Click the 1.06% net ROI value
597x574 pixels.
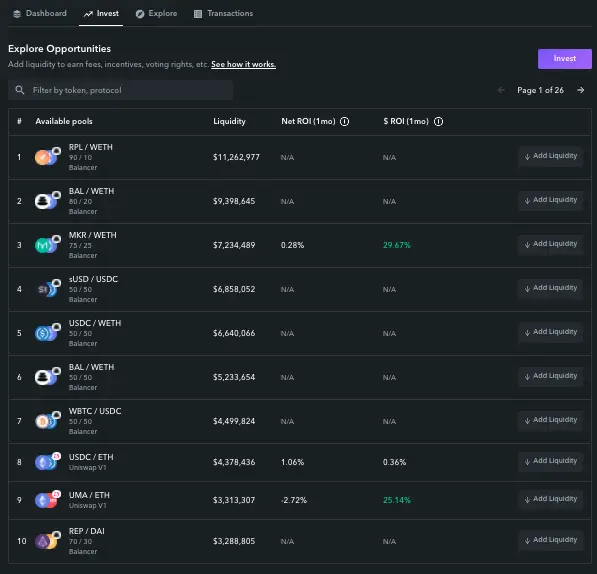(292, 462)
